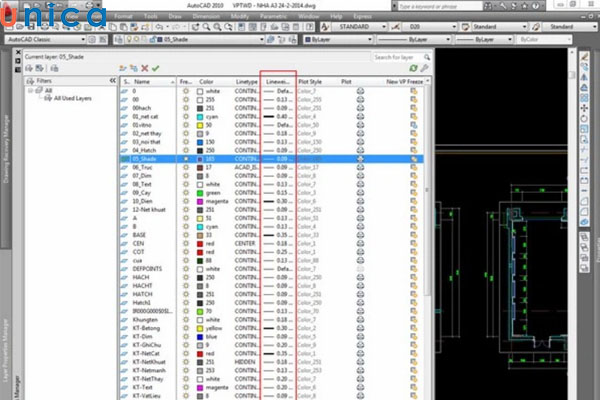Image resolution: width=600 pixels, height=400 pixels.
Task: Collapse the layer filter tree pane
Action: [x=112, y=80]
